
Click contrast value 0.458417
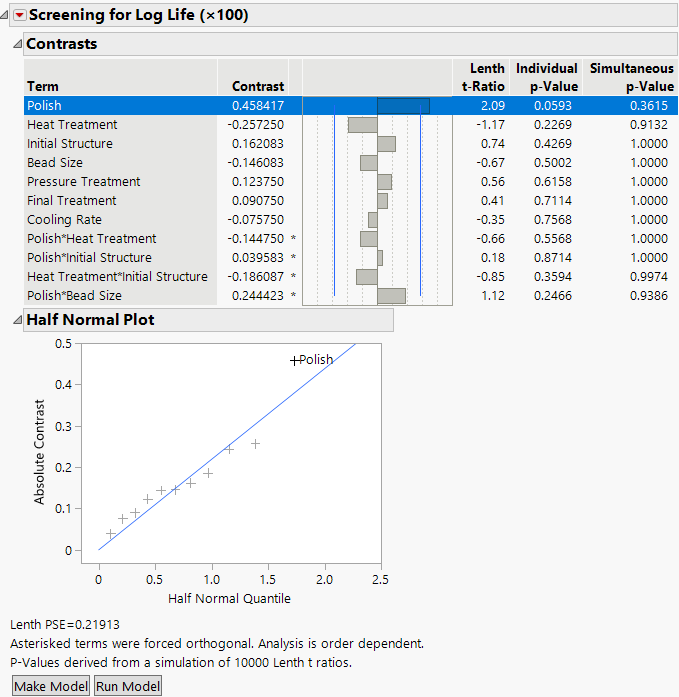pyautogui.click(x=258, y=106)
